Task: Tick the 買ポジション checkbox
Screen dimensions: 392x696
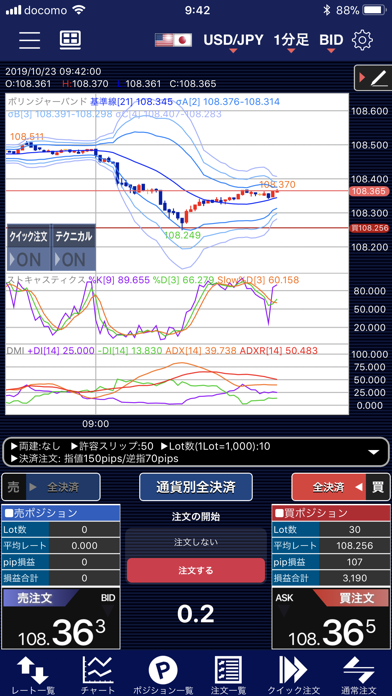Action: (x=280, y=513)
